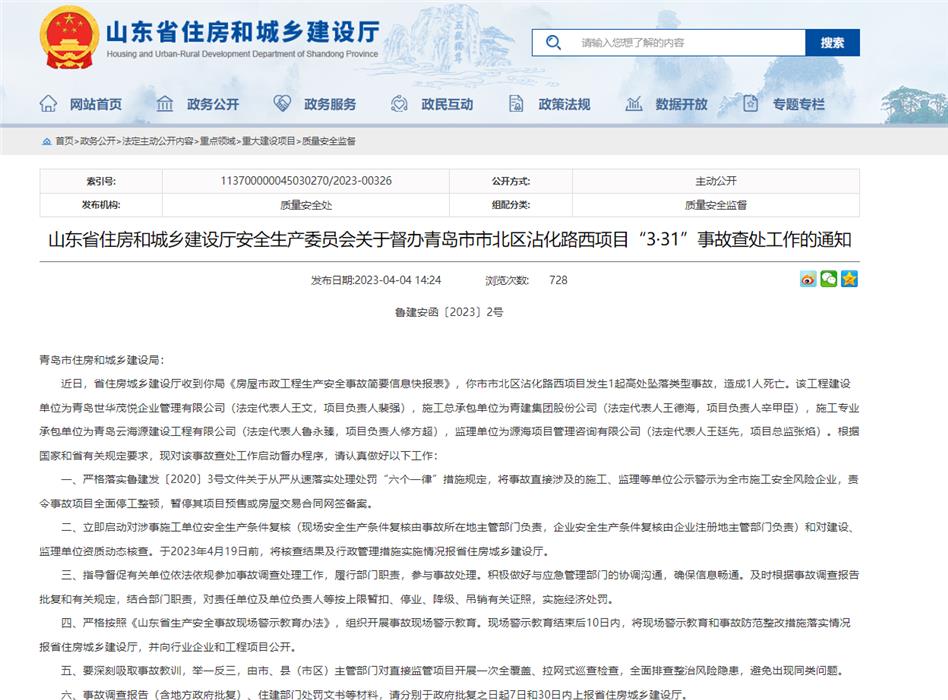Navigate to 重大建设项目 in the breadcrumb
Image resolution: width=948 pixels, height=700 pixels.
tap(269, 141)
